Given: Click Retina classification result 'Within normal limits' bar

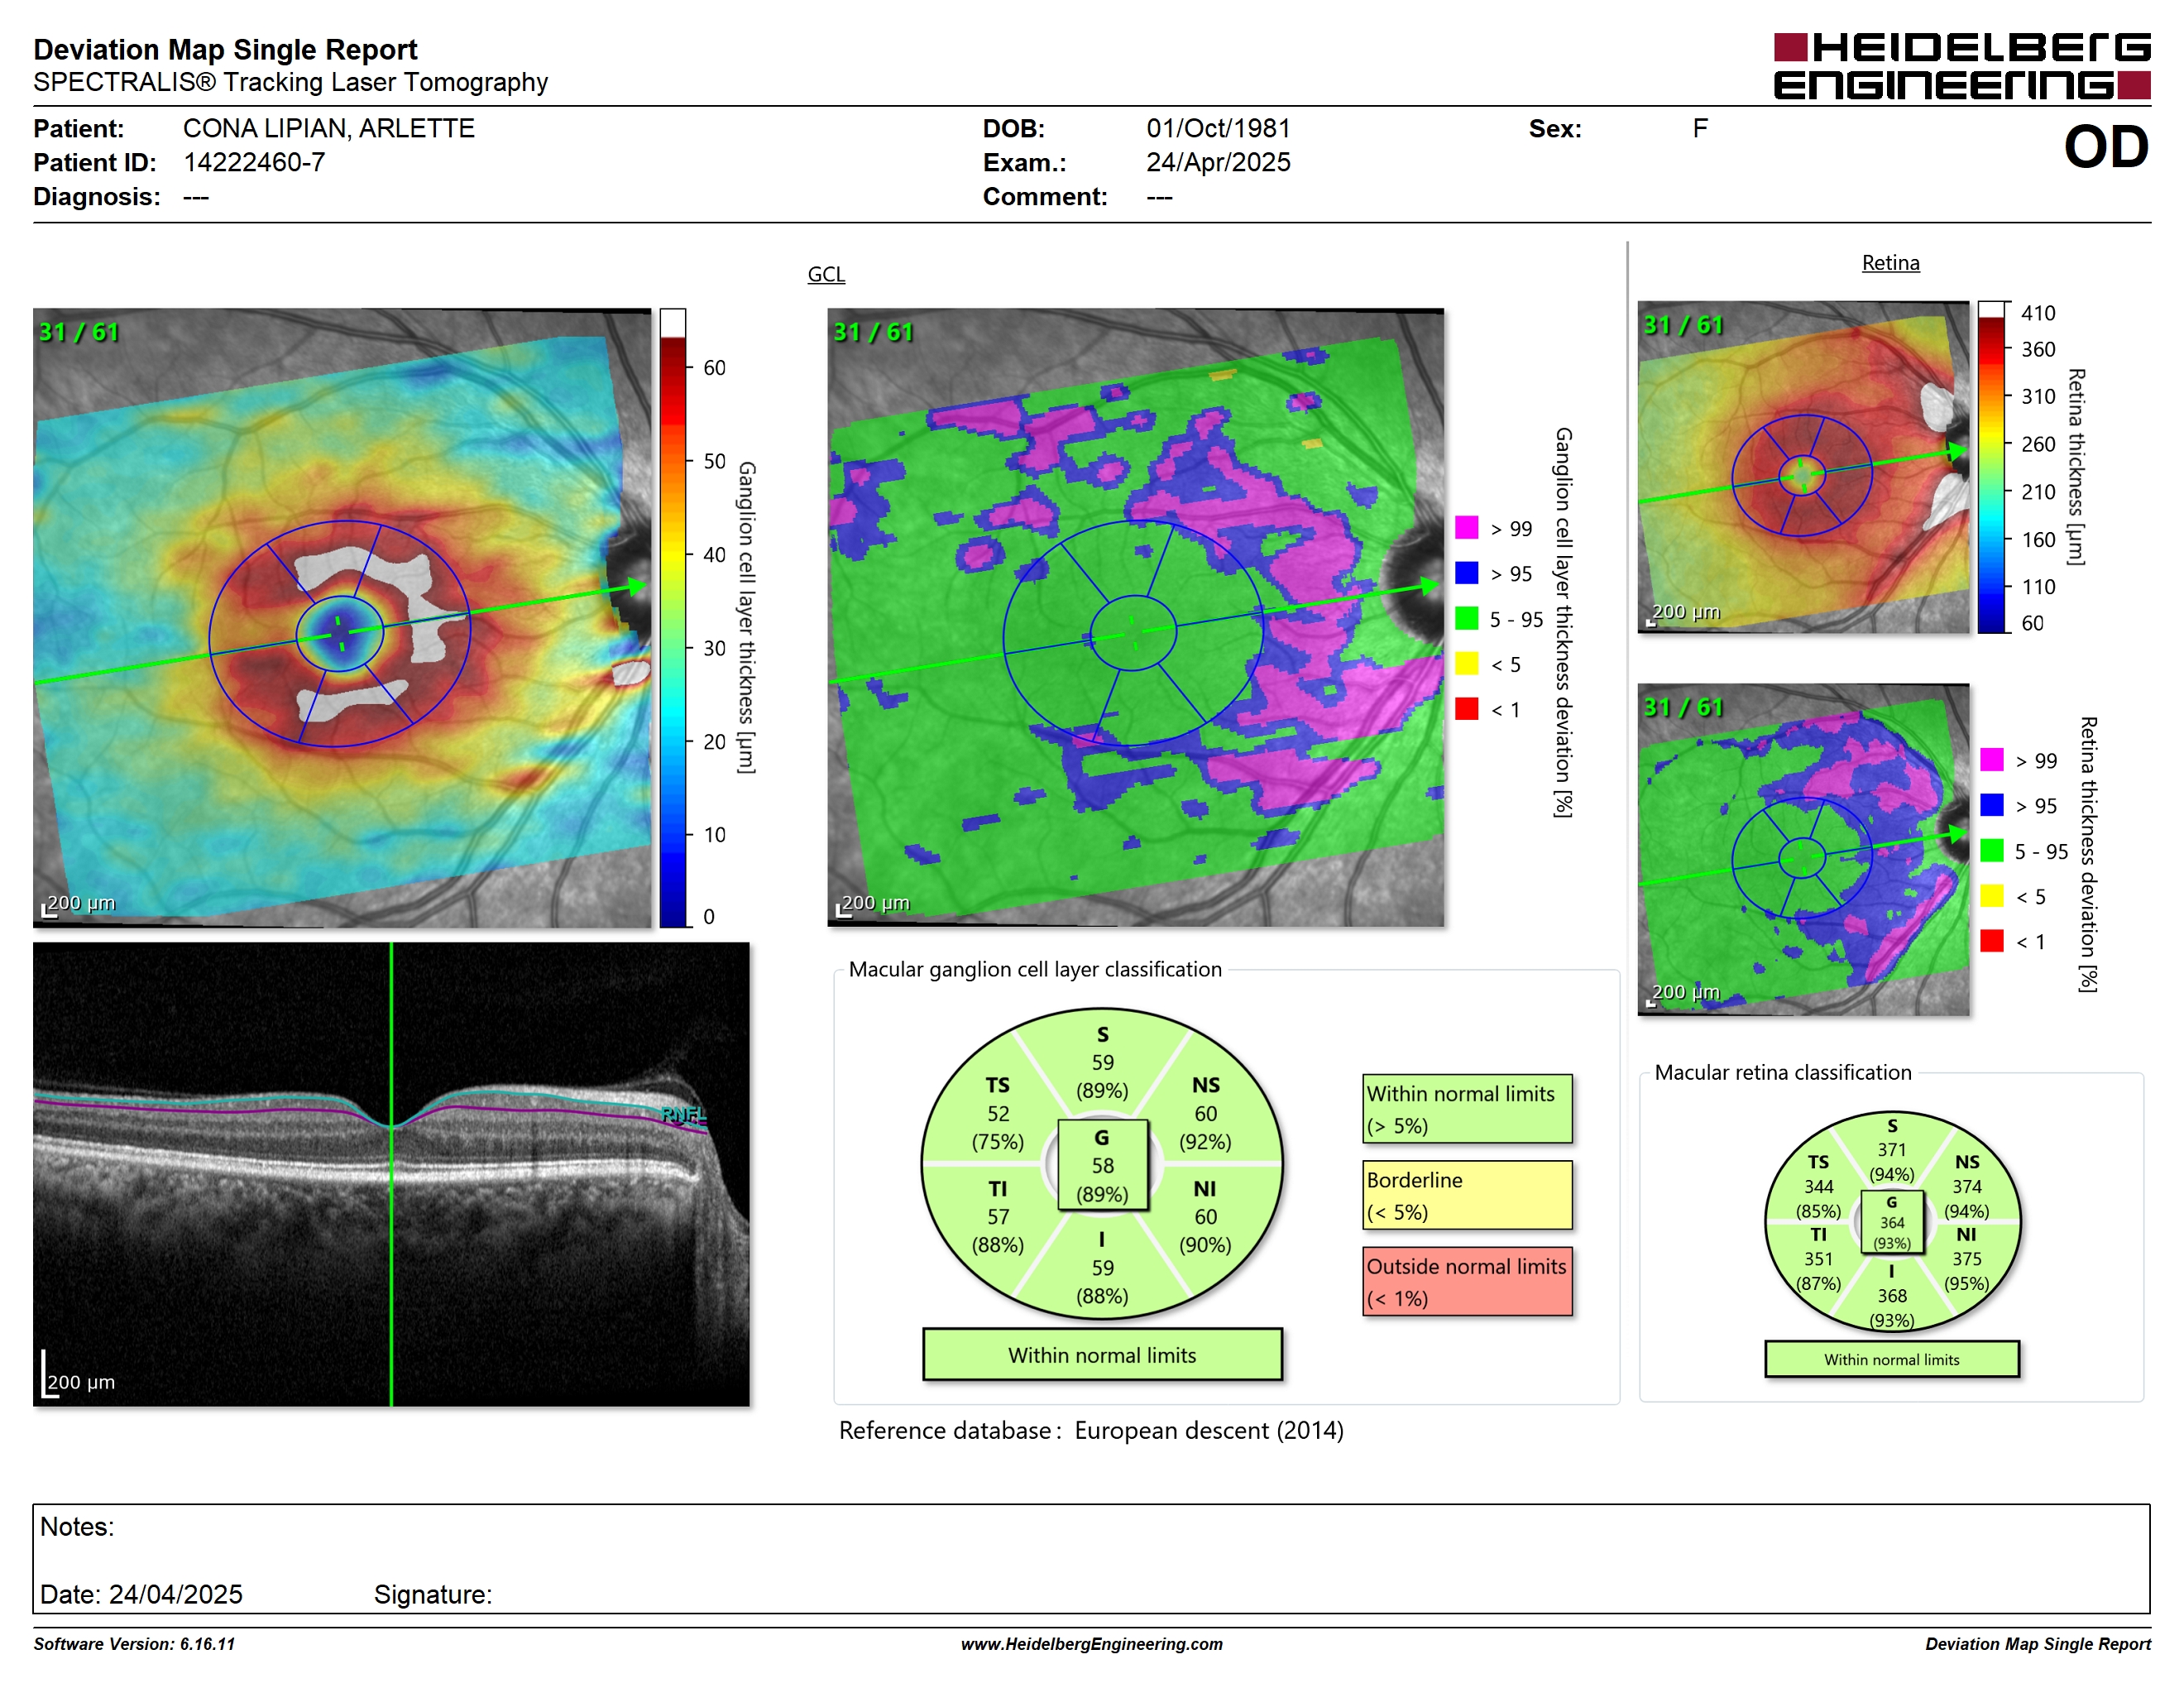Looking at the screenshot, I should pos(1891,1359).
